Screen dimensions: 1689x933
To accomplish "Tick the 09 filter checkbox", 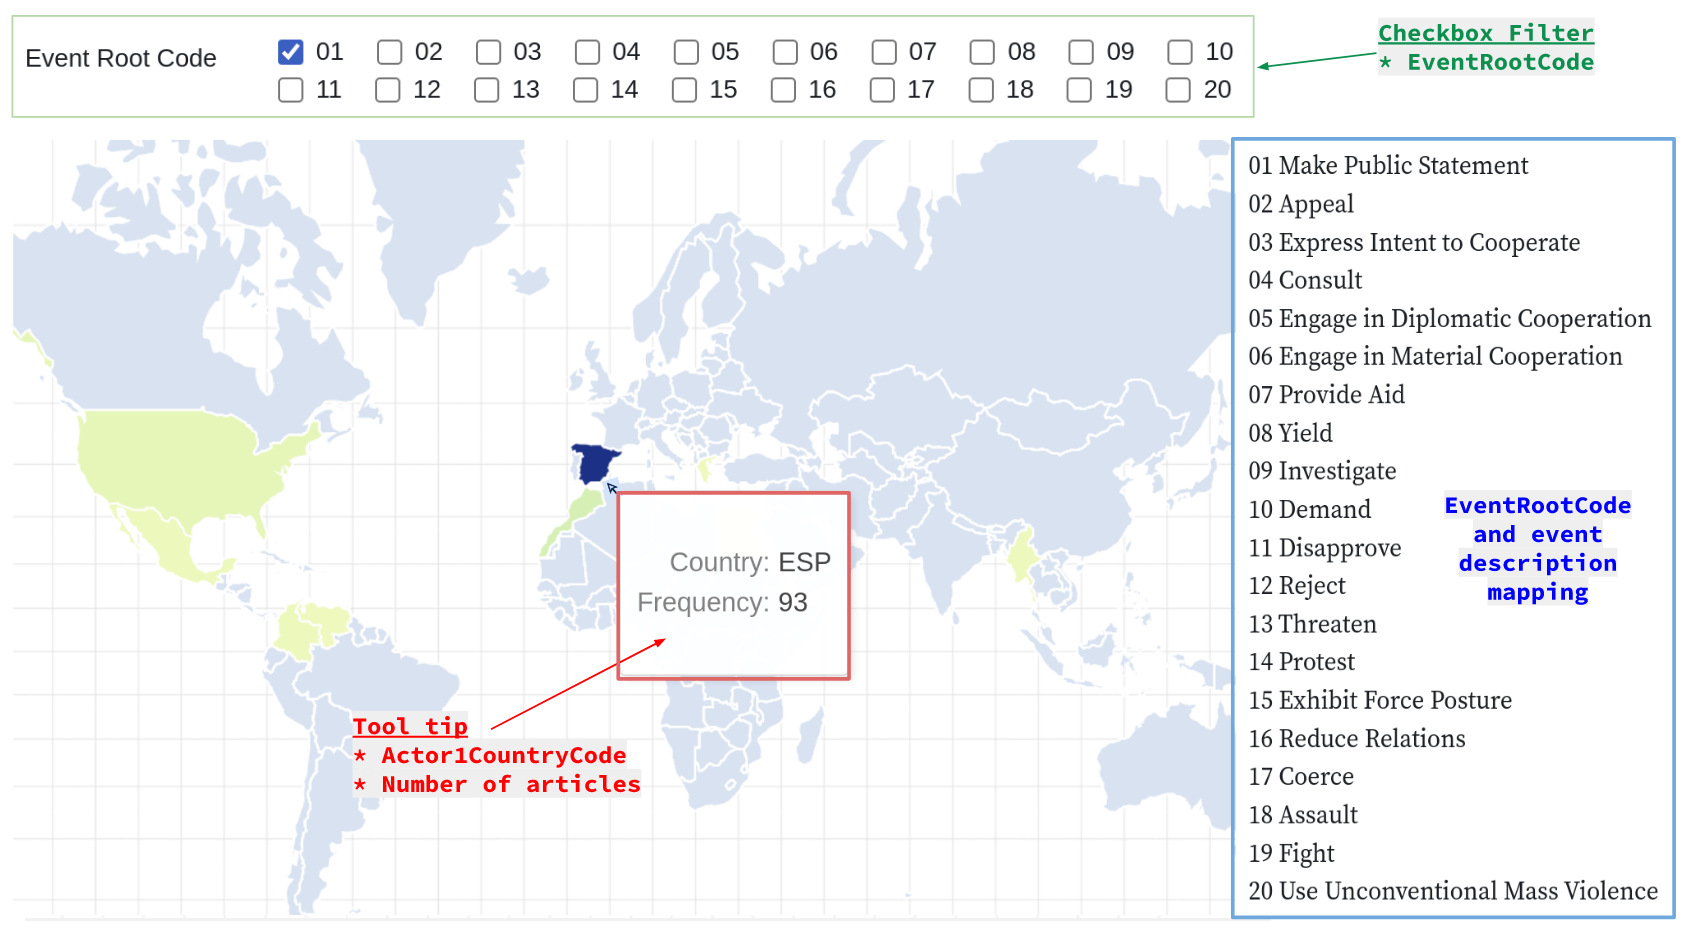I will (x=1081, y=52).
